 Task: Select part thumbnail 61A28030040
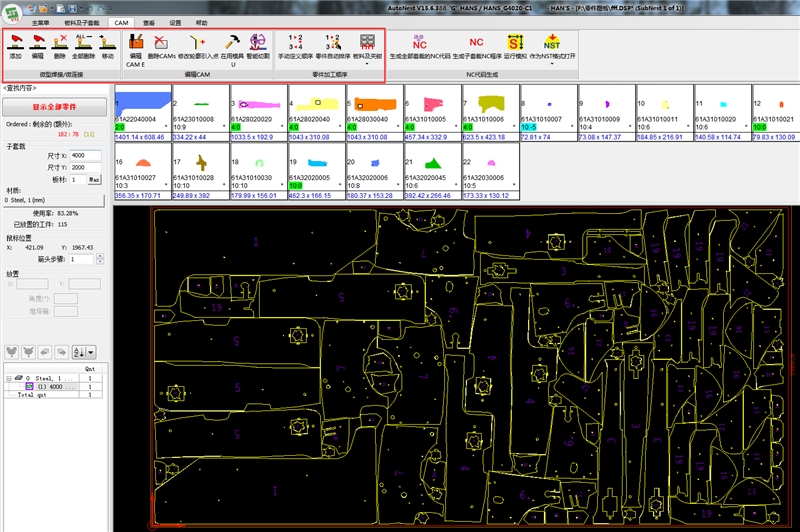374,112
